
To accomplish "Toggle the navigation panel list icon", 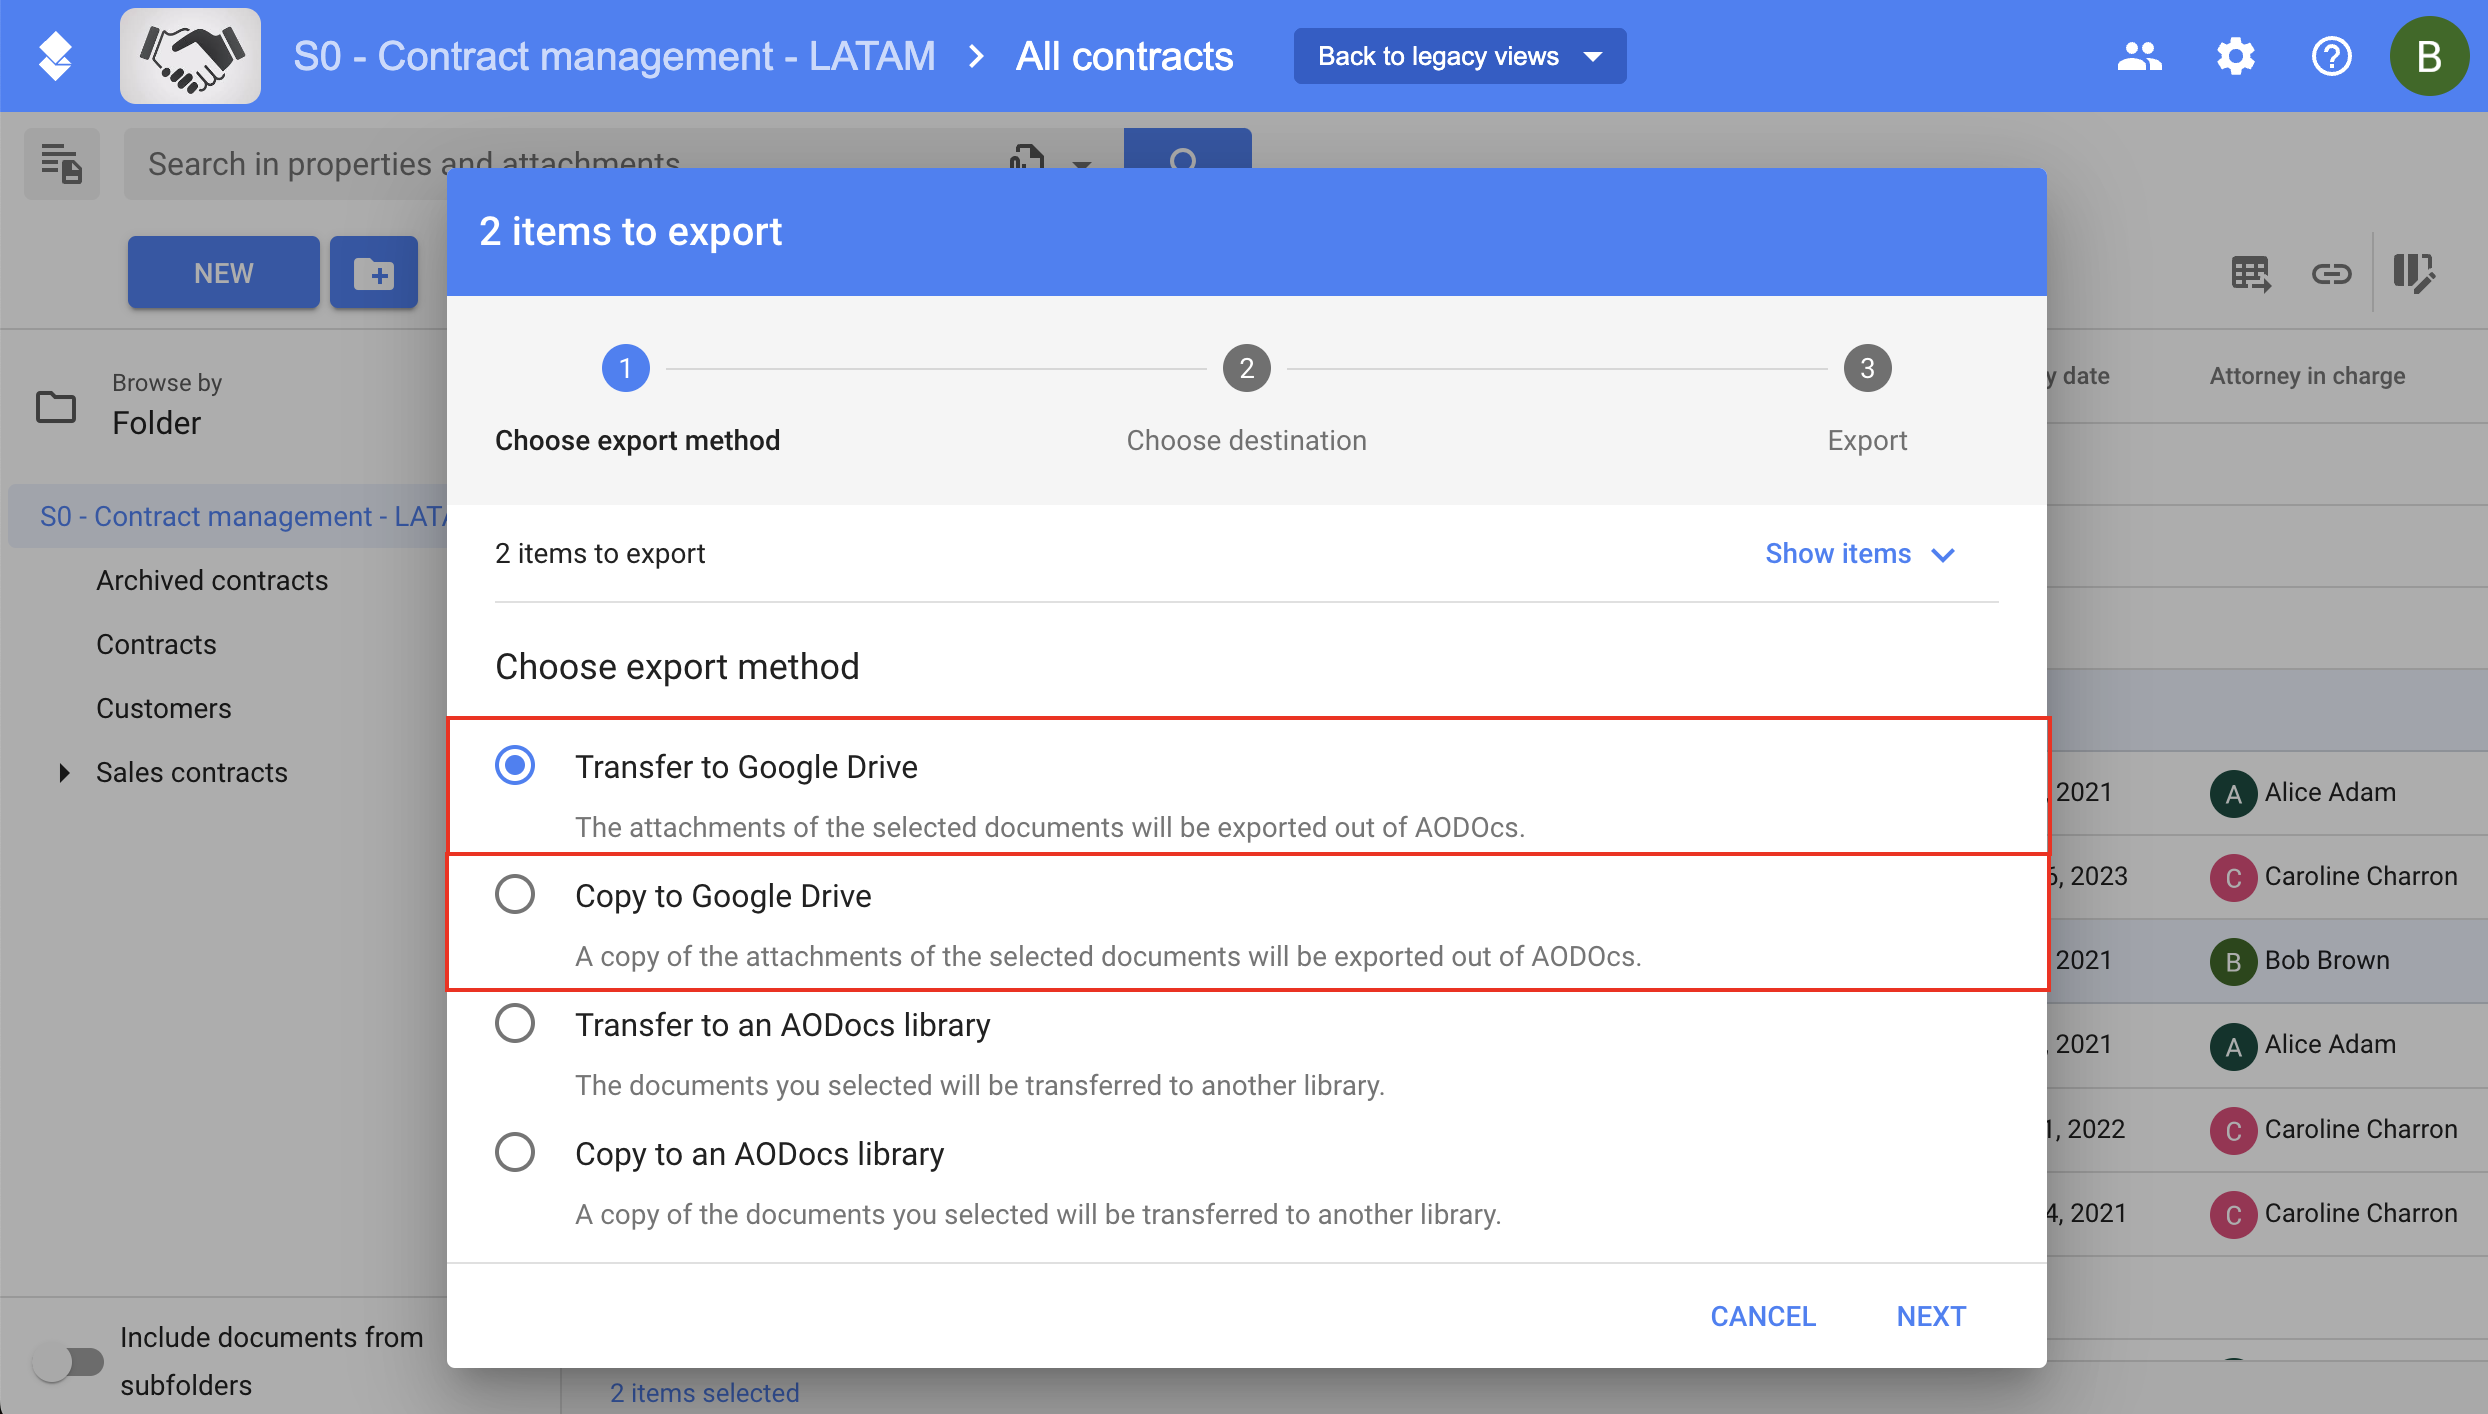I will click(x=62, y=163).
